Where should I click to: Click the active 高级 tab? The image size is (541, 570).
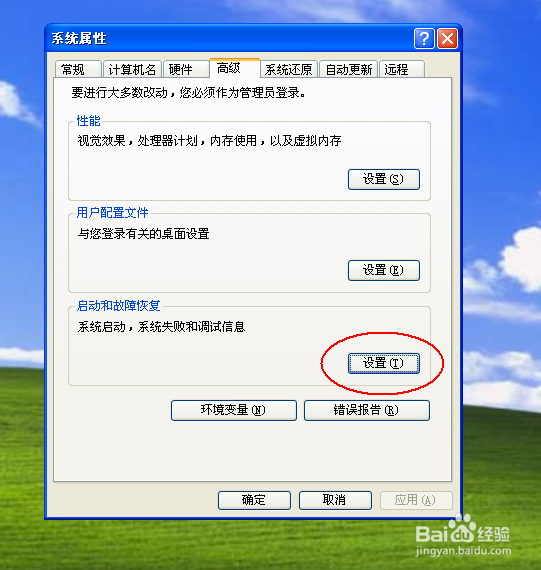pyautogui.click(x=235, y=68)
